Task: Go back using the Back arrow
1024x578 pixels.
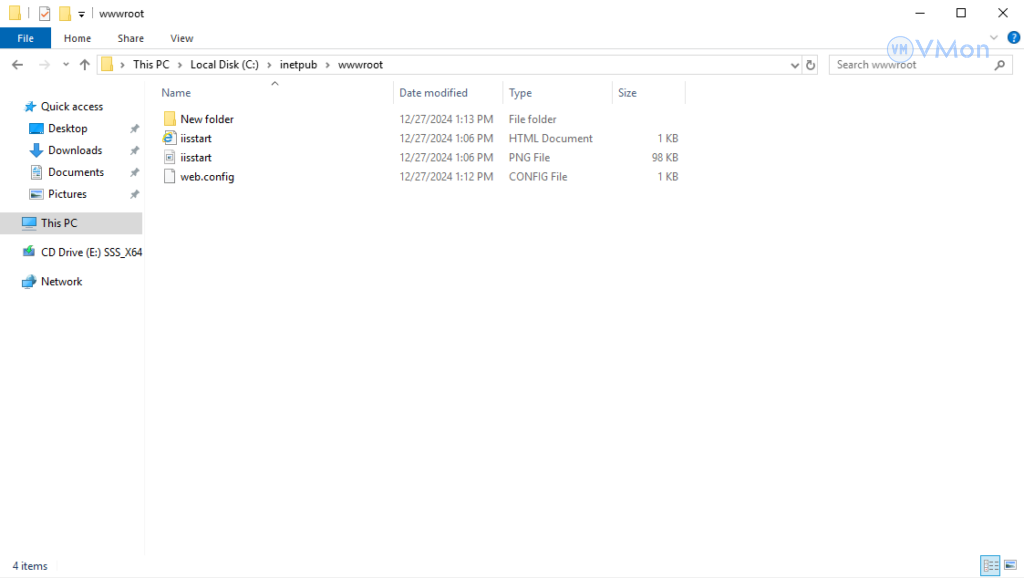Action: click(x=17, y=65)
